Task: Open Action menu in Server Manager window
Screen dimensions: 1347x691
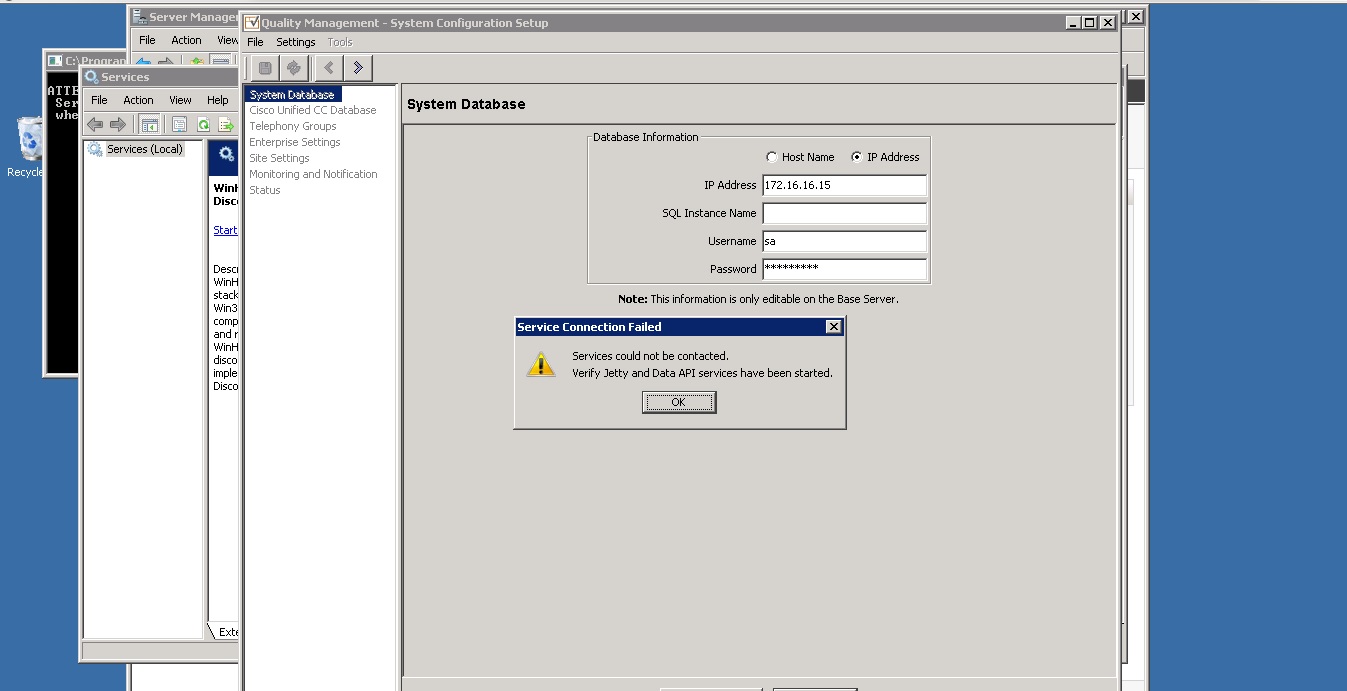Action: [x=186, y=40]
